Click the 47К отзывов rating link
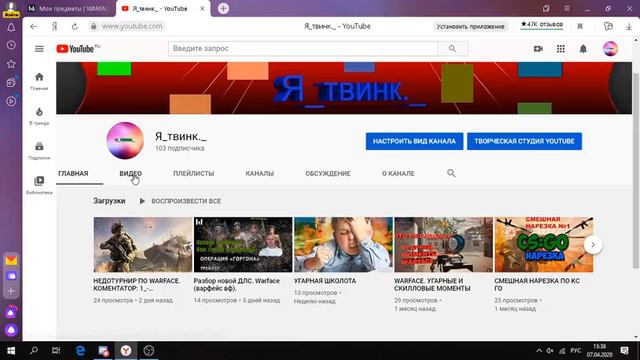The image size is (640, 360). pyautogui.click(x=542, y=24)
